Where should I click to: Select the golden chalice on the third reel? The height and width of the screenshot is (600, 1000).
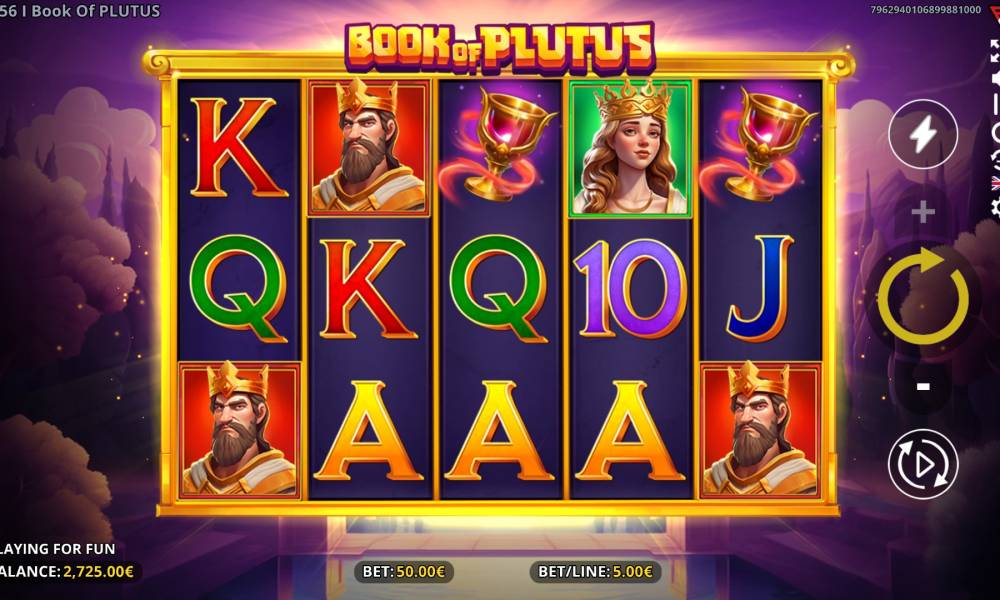click(499, 145)
